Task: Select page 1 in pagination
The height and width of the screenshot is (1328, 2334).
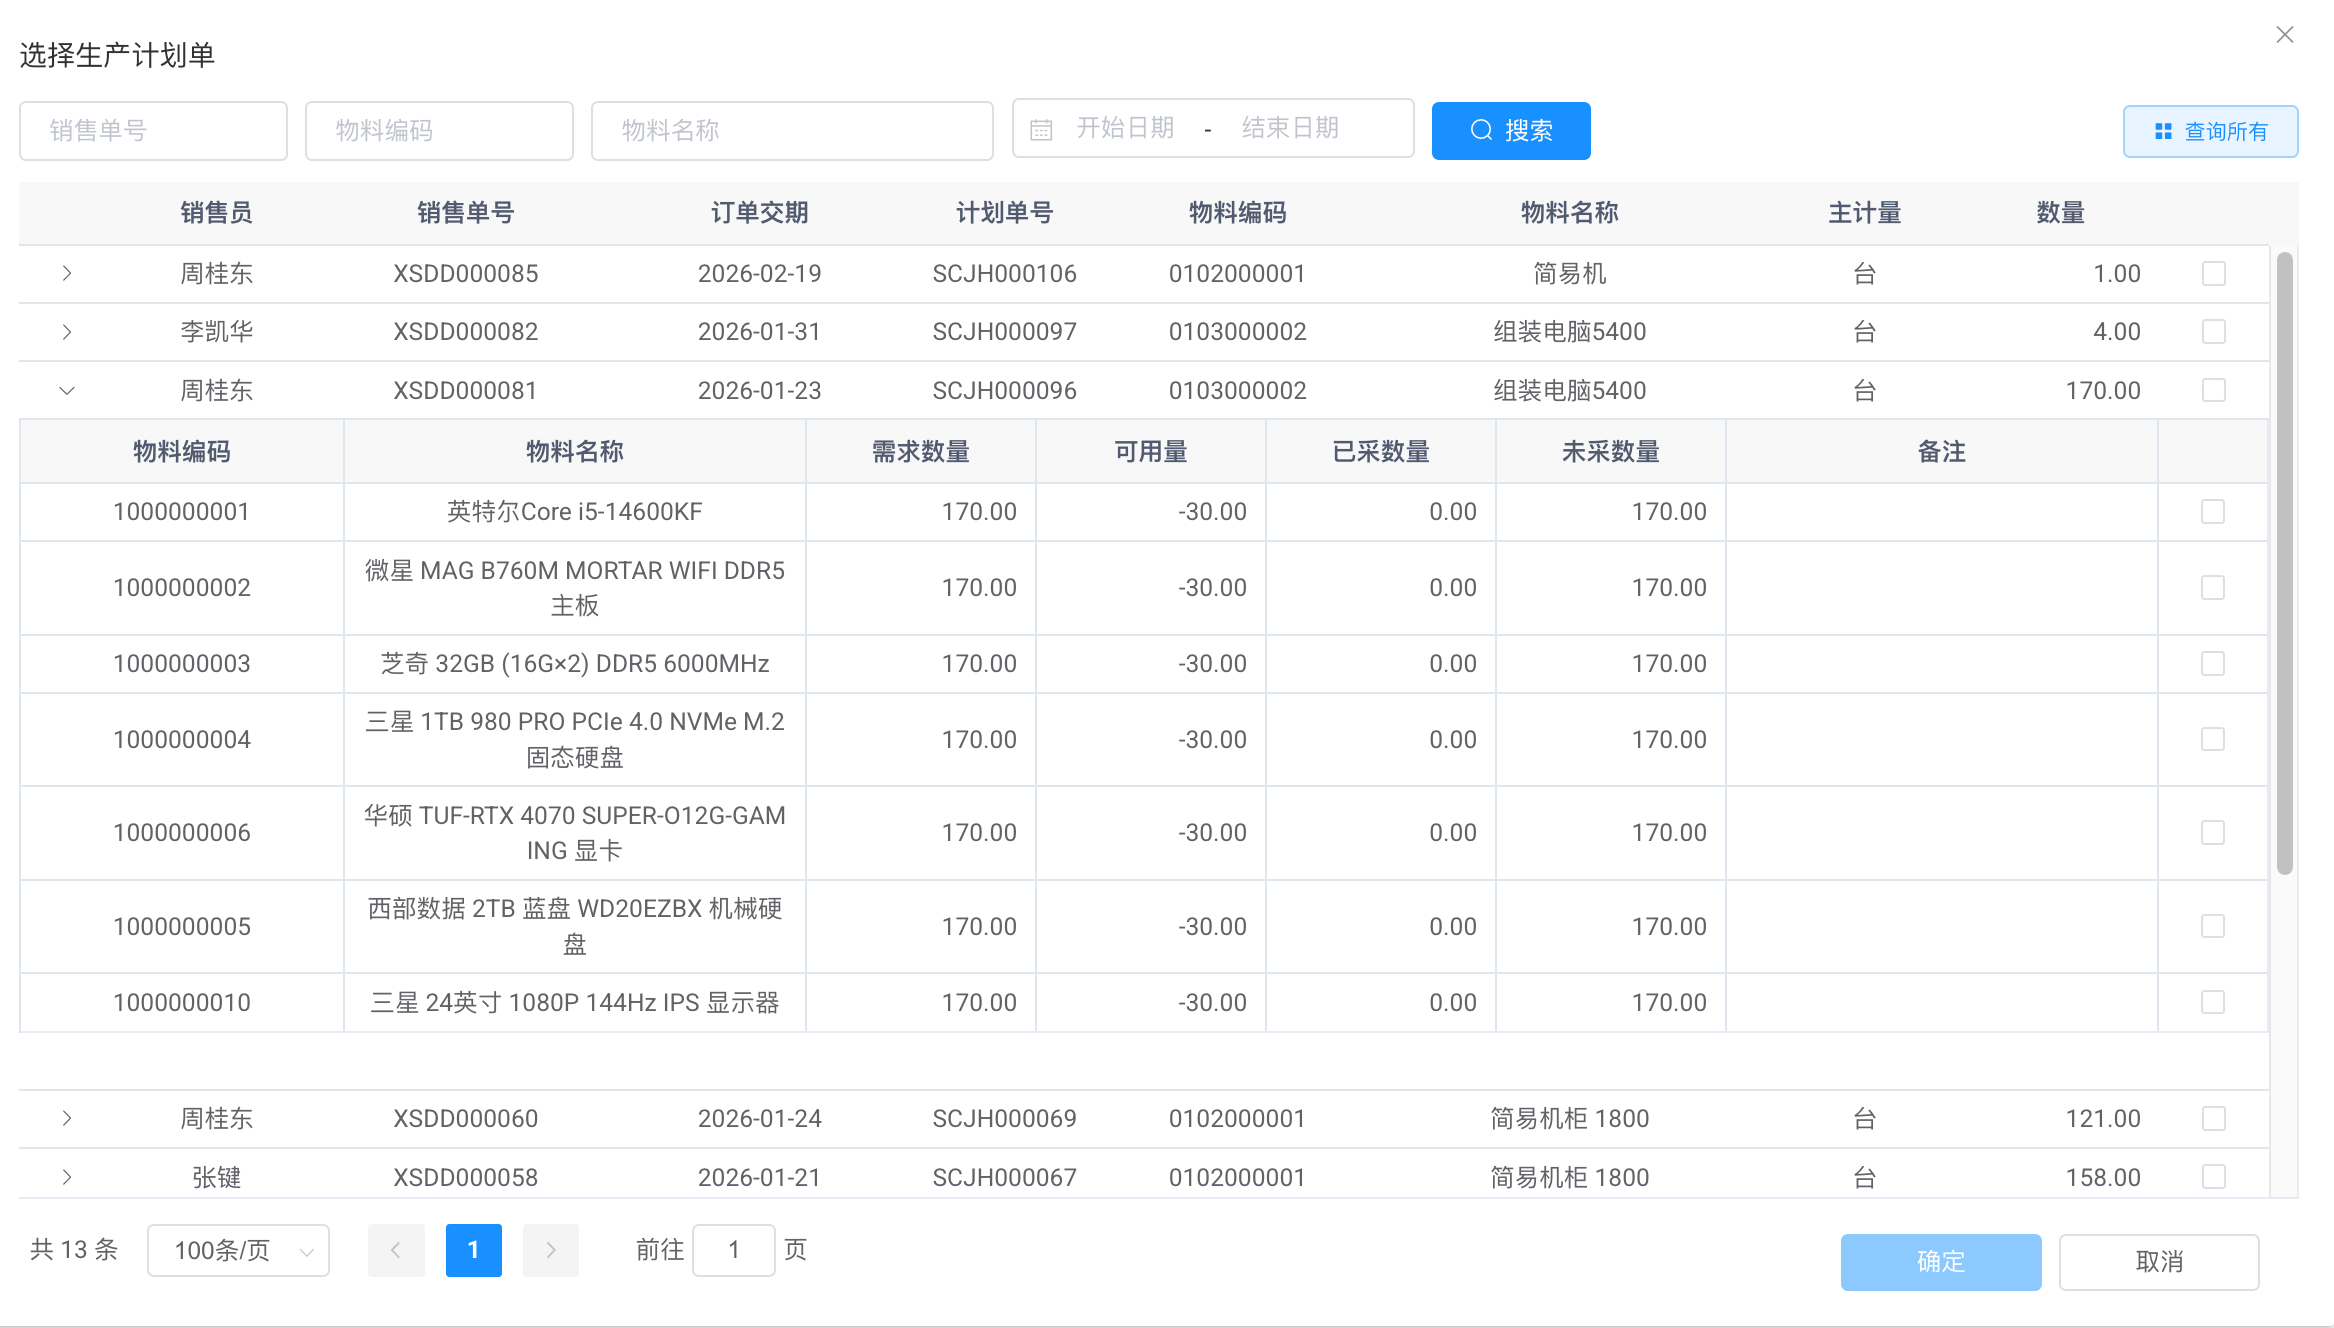Action: pyautogui.click(x=473, y=1250)
